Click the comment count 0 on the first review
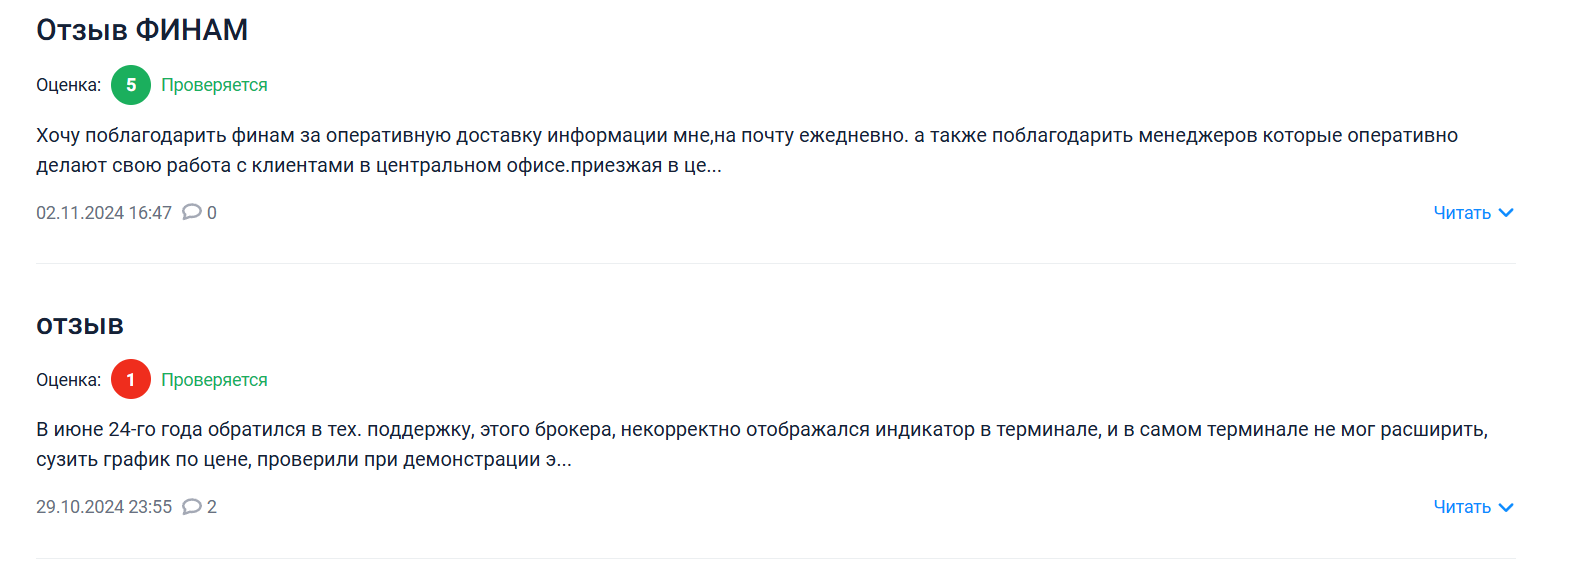This screenshot has width=1577, height=569. coord(212,213)
